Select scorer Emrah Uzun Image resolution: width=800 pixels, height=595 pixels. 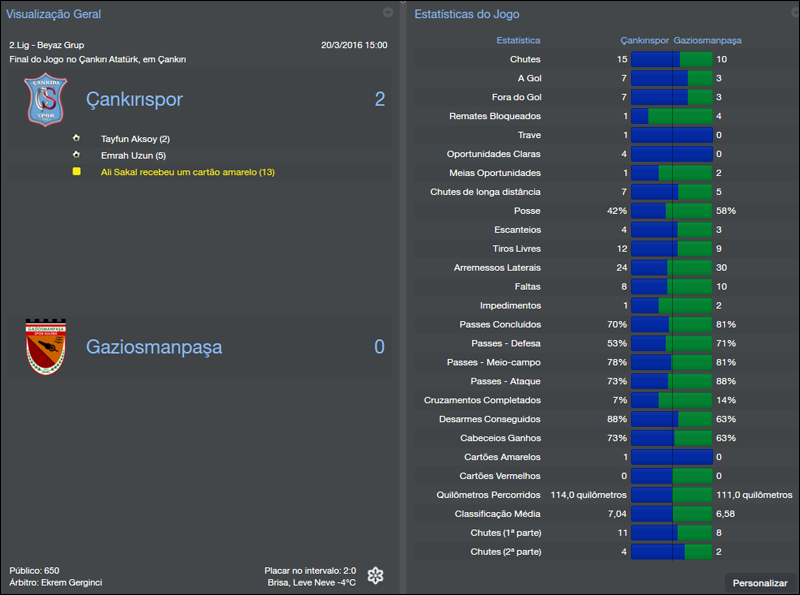tap(133, 156)
